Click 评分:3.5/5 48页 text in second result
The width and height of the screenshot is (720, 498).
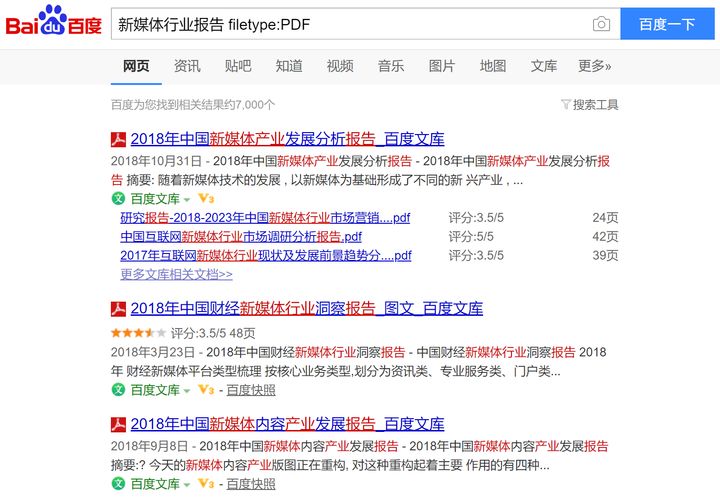[213, 333]
